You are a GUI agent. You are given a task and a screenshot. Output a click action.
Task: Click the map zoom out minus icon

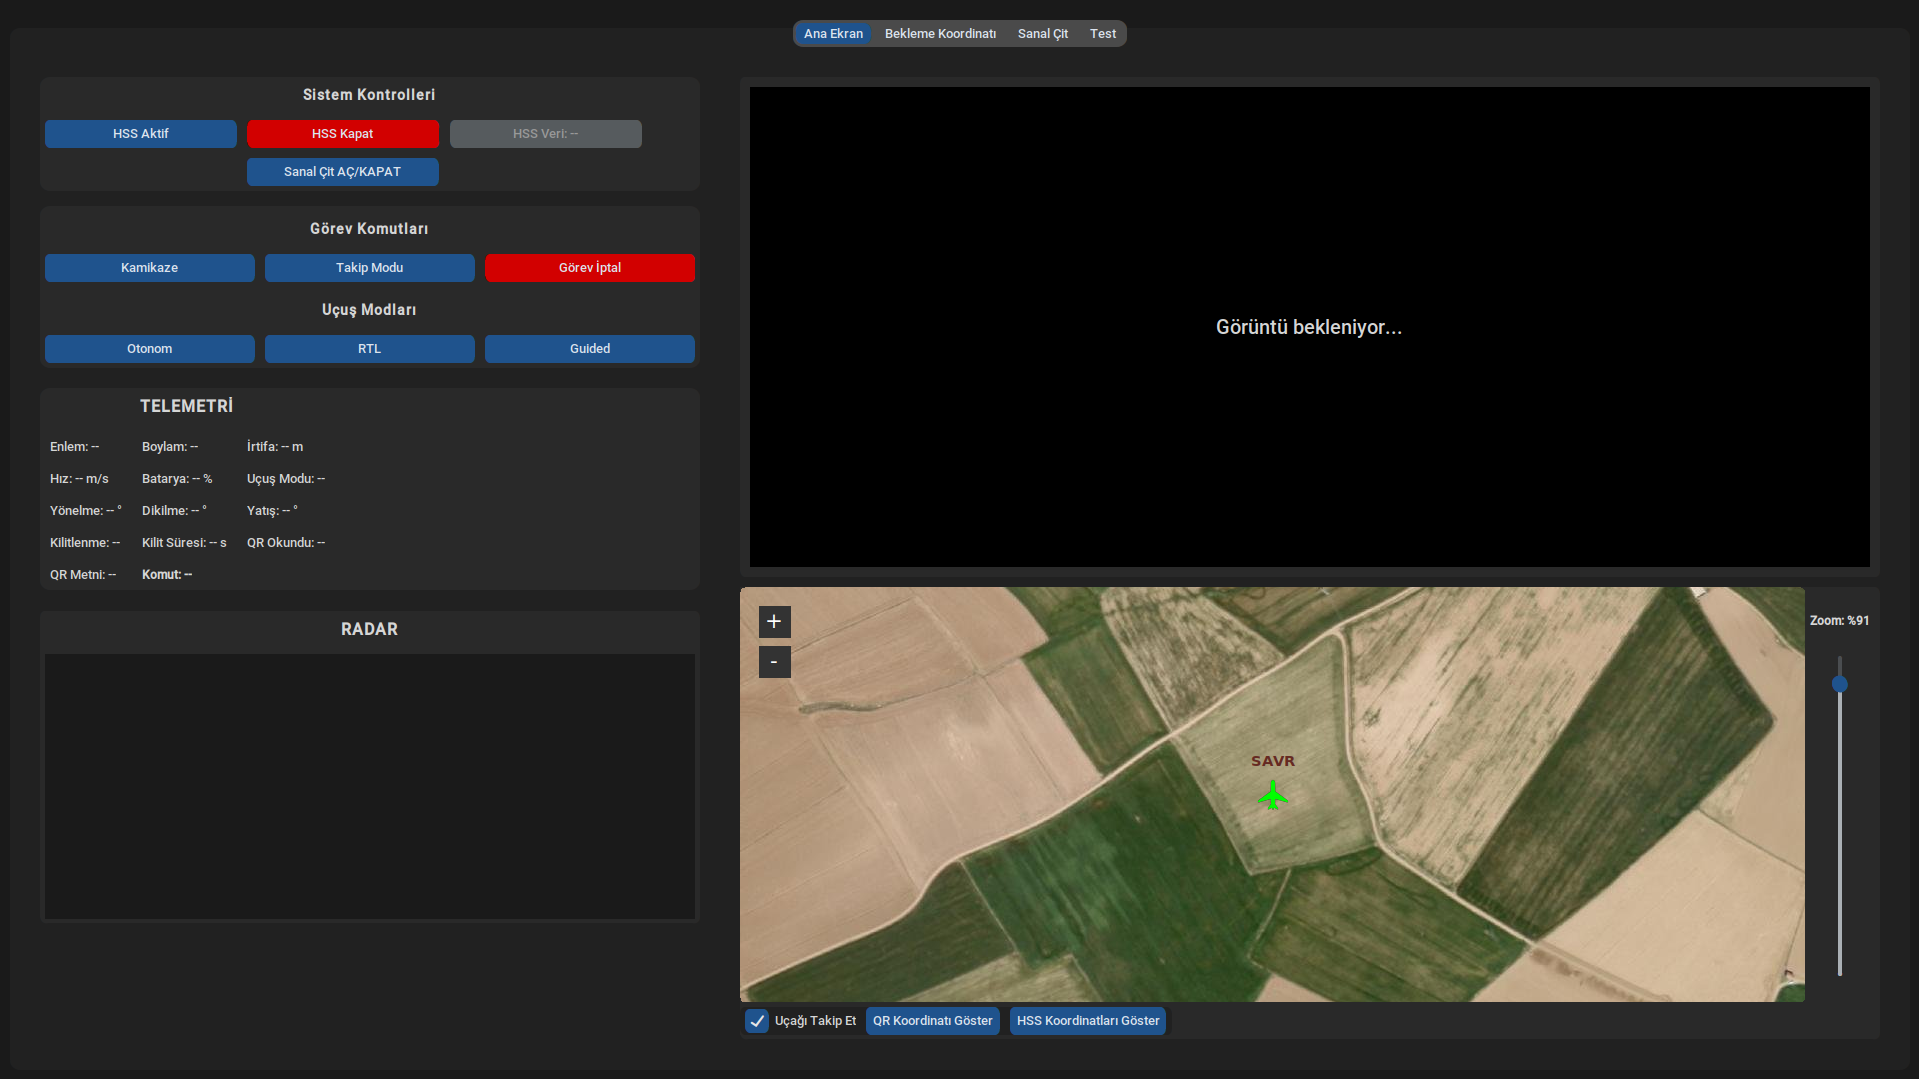coord(774,662)
